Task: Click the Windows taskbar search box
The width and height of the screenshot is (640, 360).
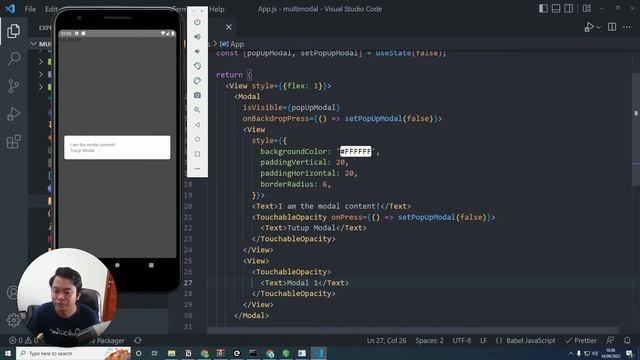Action: [73, 353]
